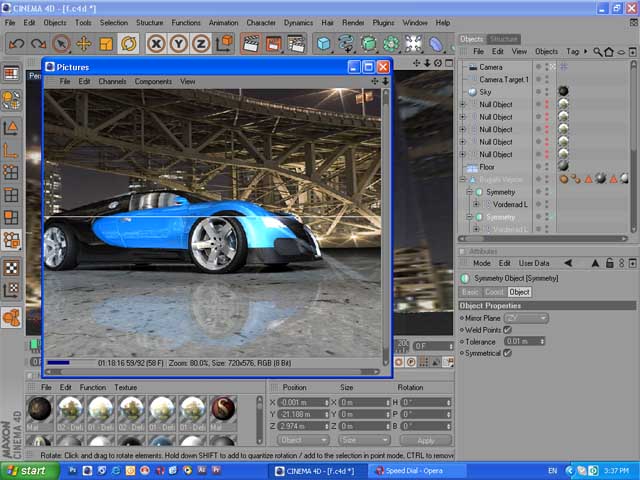Screen dimensions: 640x480
Task: Expand the last Null Object
Action: [x=462, y=154]
